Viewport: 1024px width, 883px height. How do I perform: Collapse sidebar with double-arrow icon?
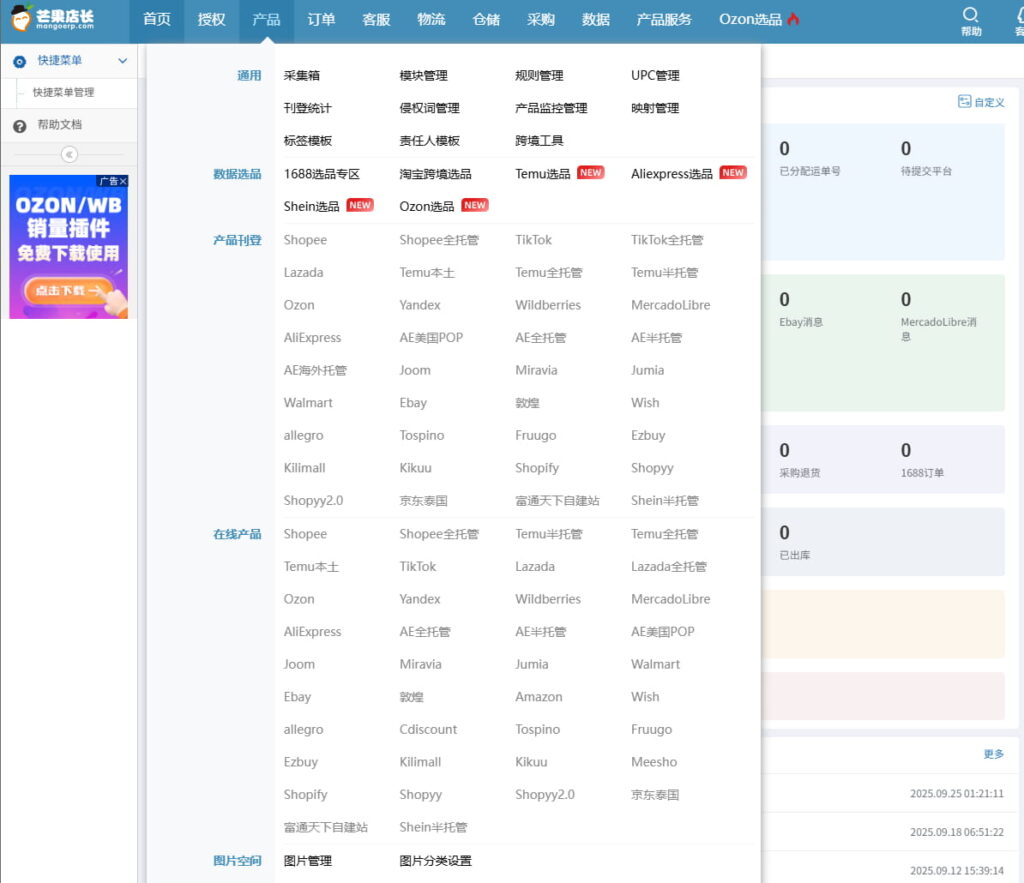pos(69,154)
